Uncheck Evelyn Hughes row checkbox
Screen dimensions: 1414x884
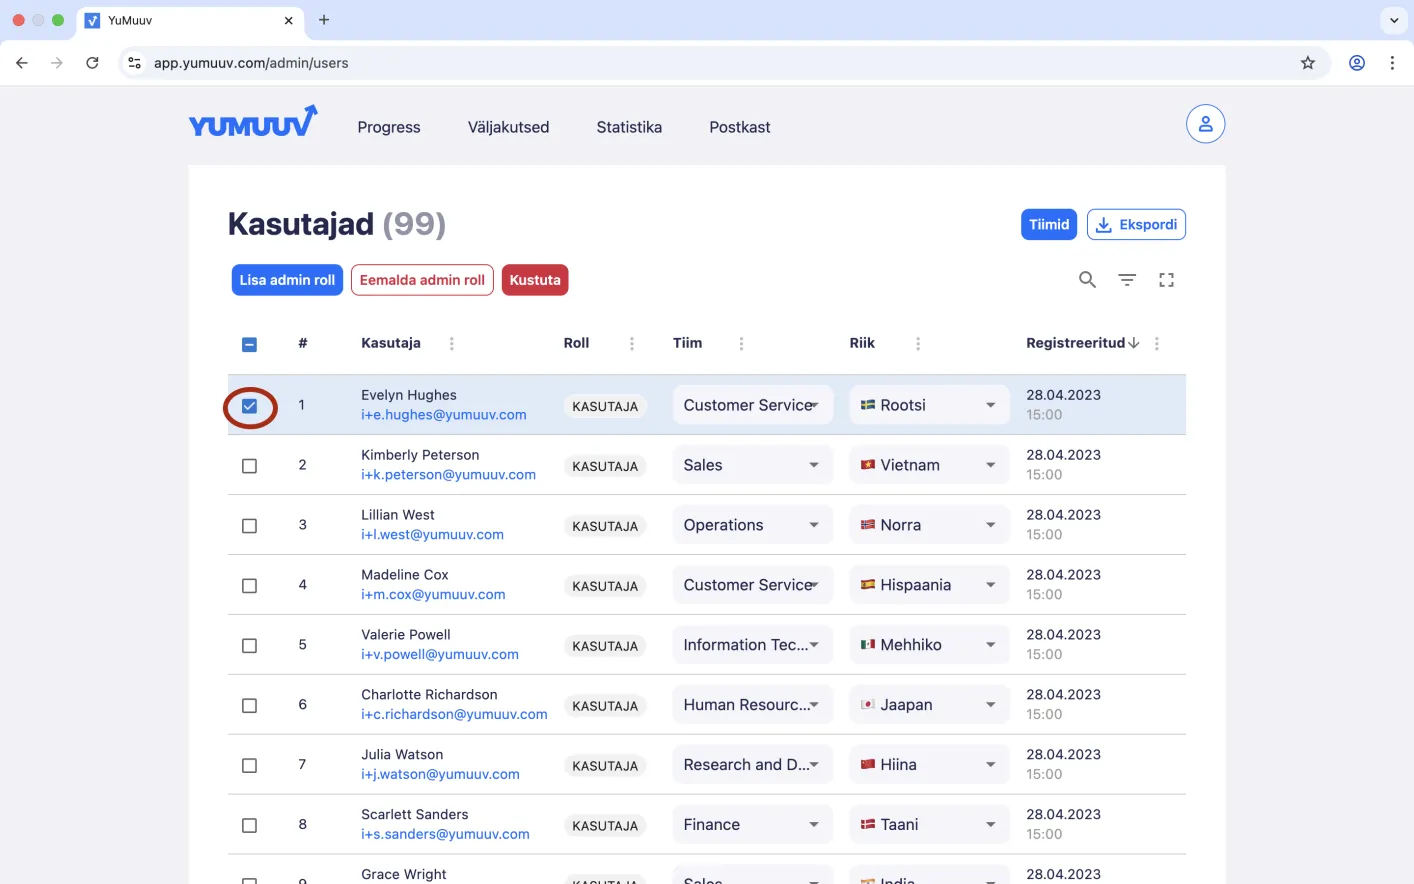(x=250, y=406)
